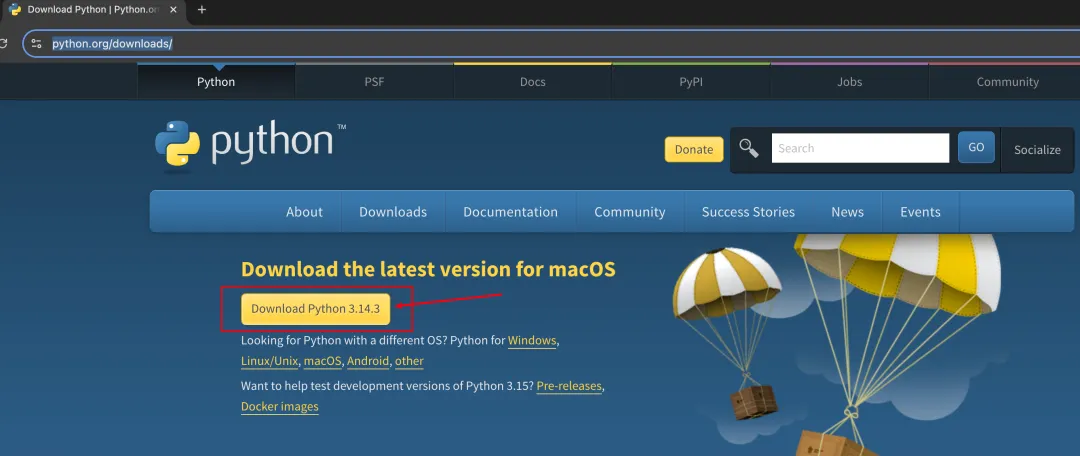Click the Download Python 3.14.3 button
This screenshot has width=1080, height=456.
pos(315,309)
